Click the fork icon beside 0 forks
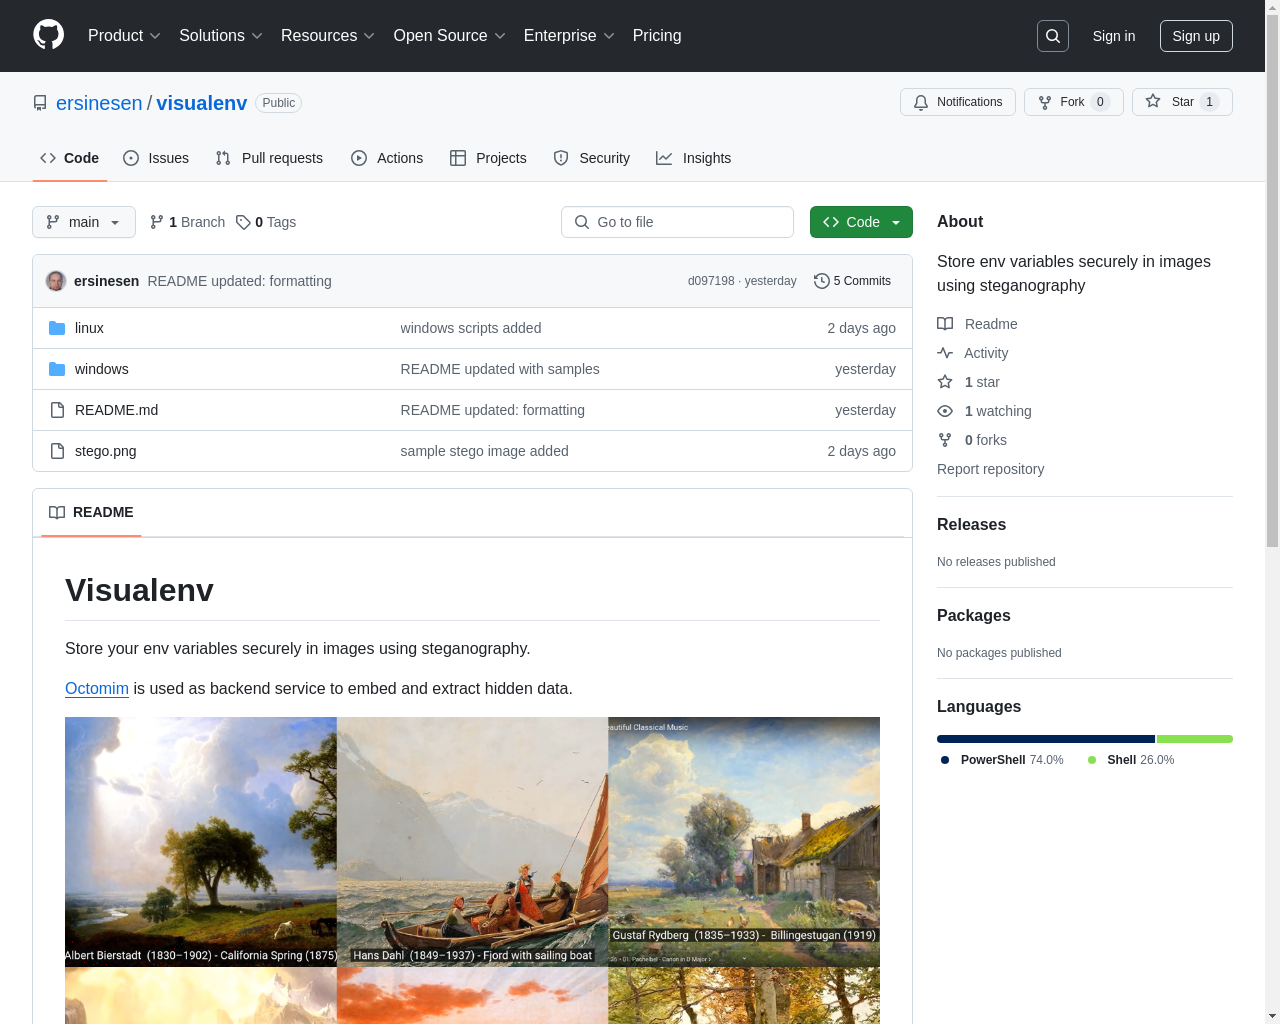The height and width of the screenshot is (1024, 1280). (945, 440)
